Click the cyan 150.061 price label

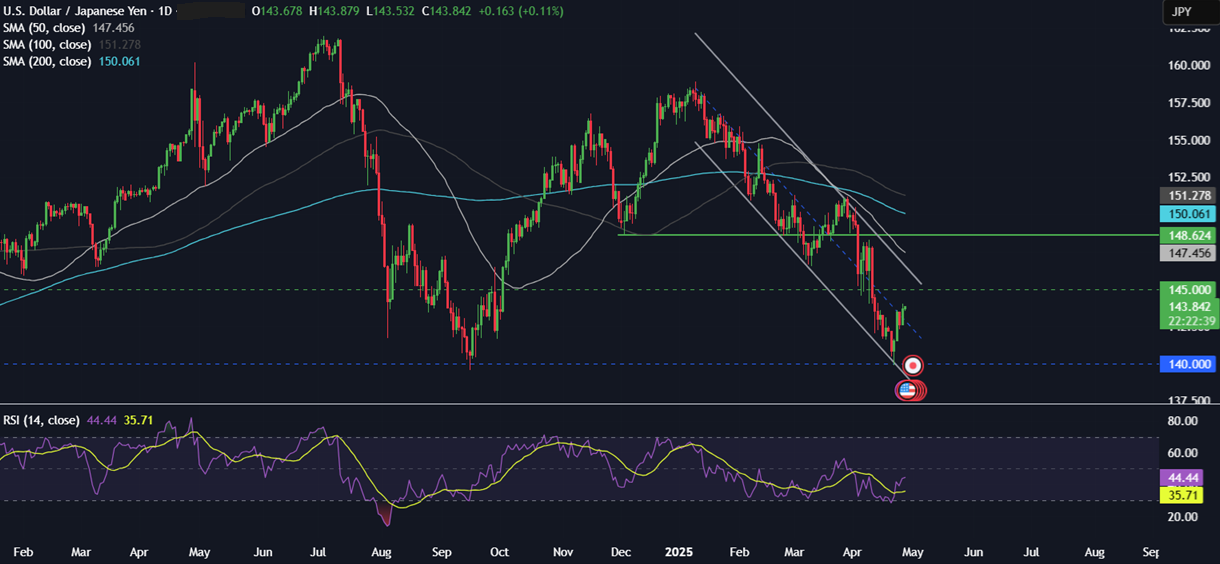click(x=1187, y=214)
